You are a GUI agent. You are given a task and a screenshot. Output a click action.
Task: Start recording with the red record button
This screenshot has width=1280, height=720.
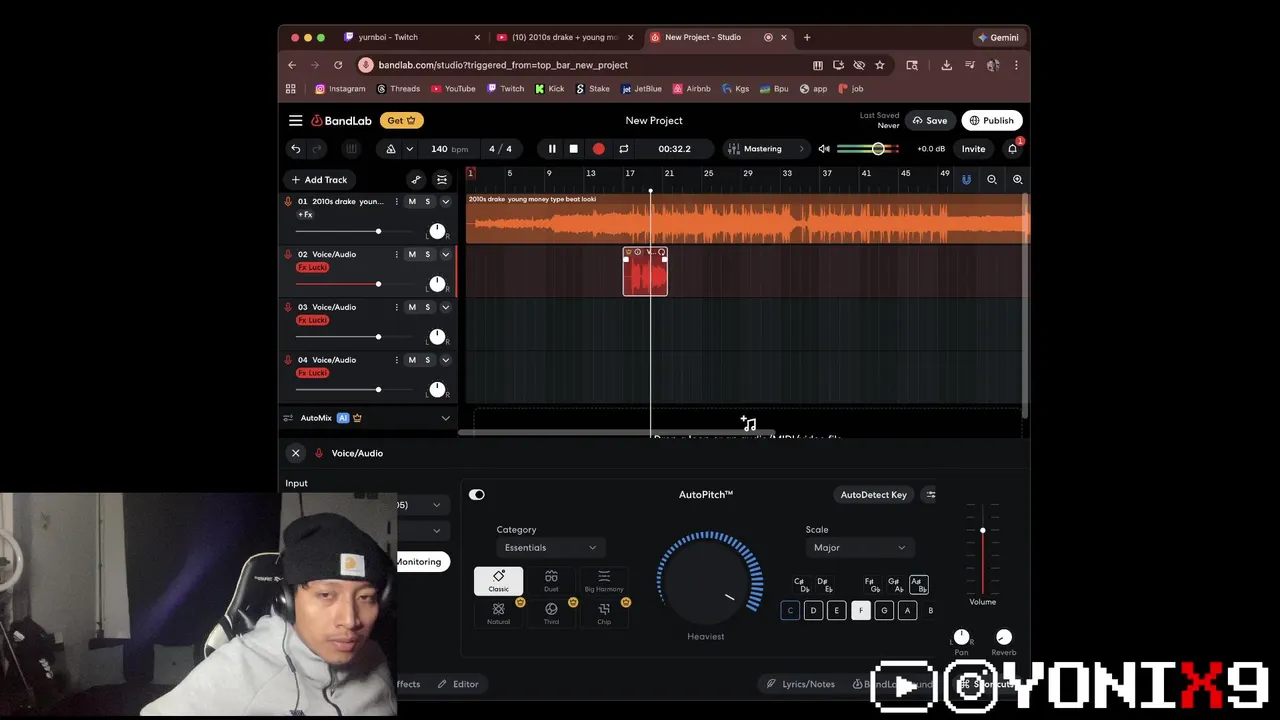tap(598, 149)
